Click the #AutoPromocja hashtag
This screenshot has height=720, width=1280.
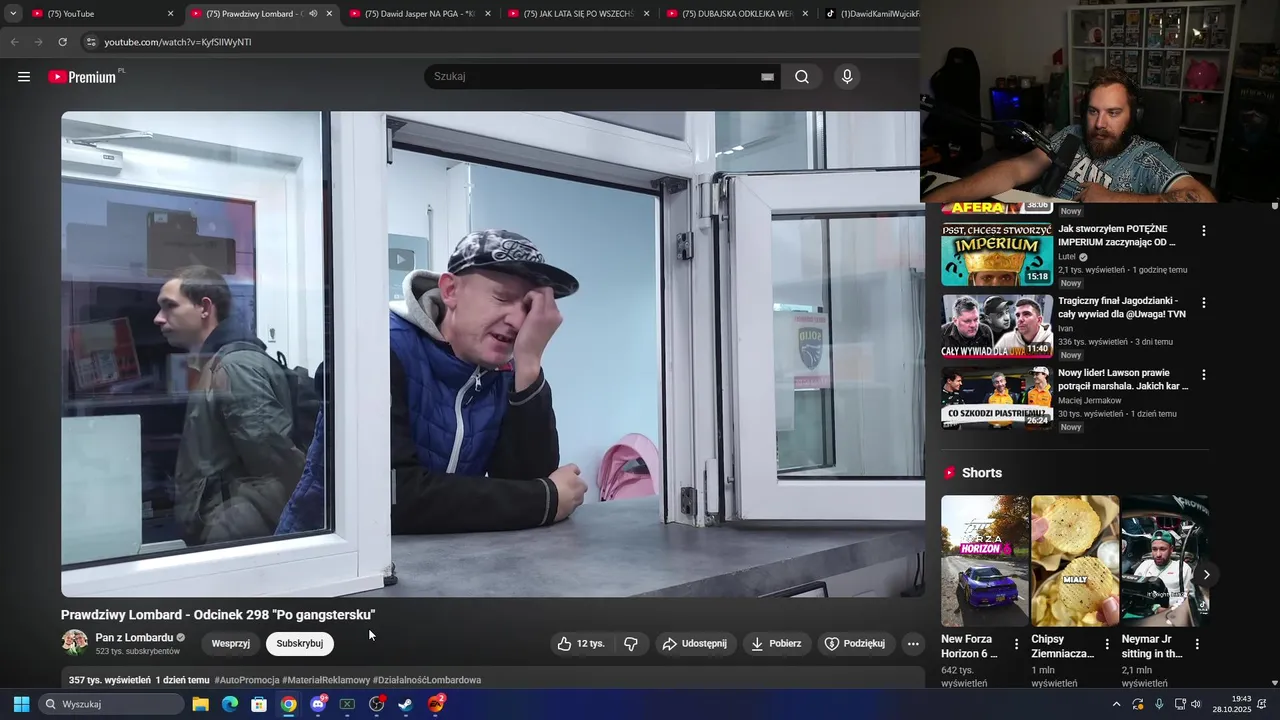247,680
